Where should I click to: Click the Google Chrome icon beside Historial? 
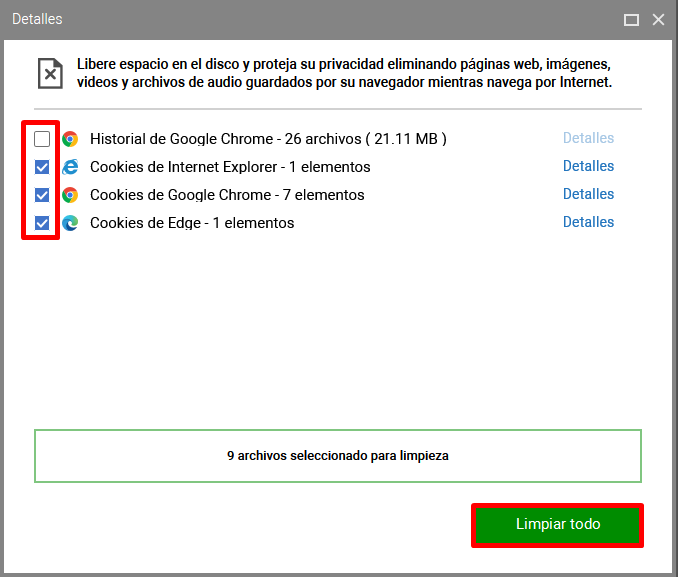click(70, 139)
